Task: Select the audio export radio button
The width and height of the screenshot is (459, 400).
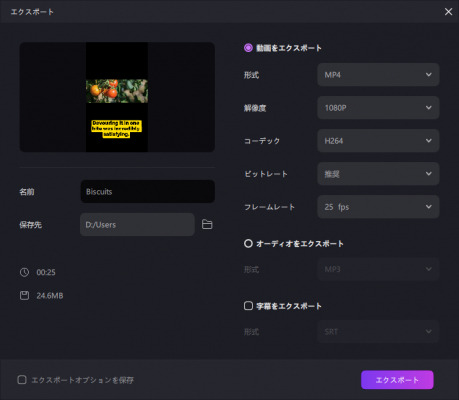Action: [x=248, y=243]
